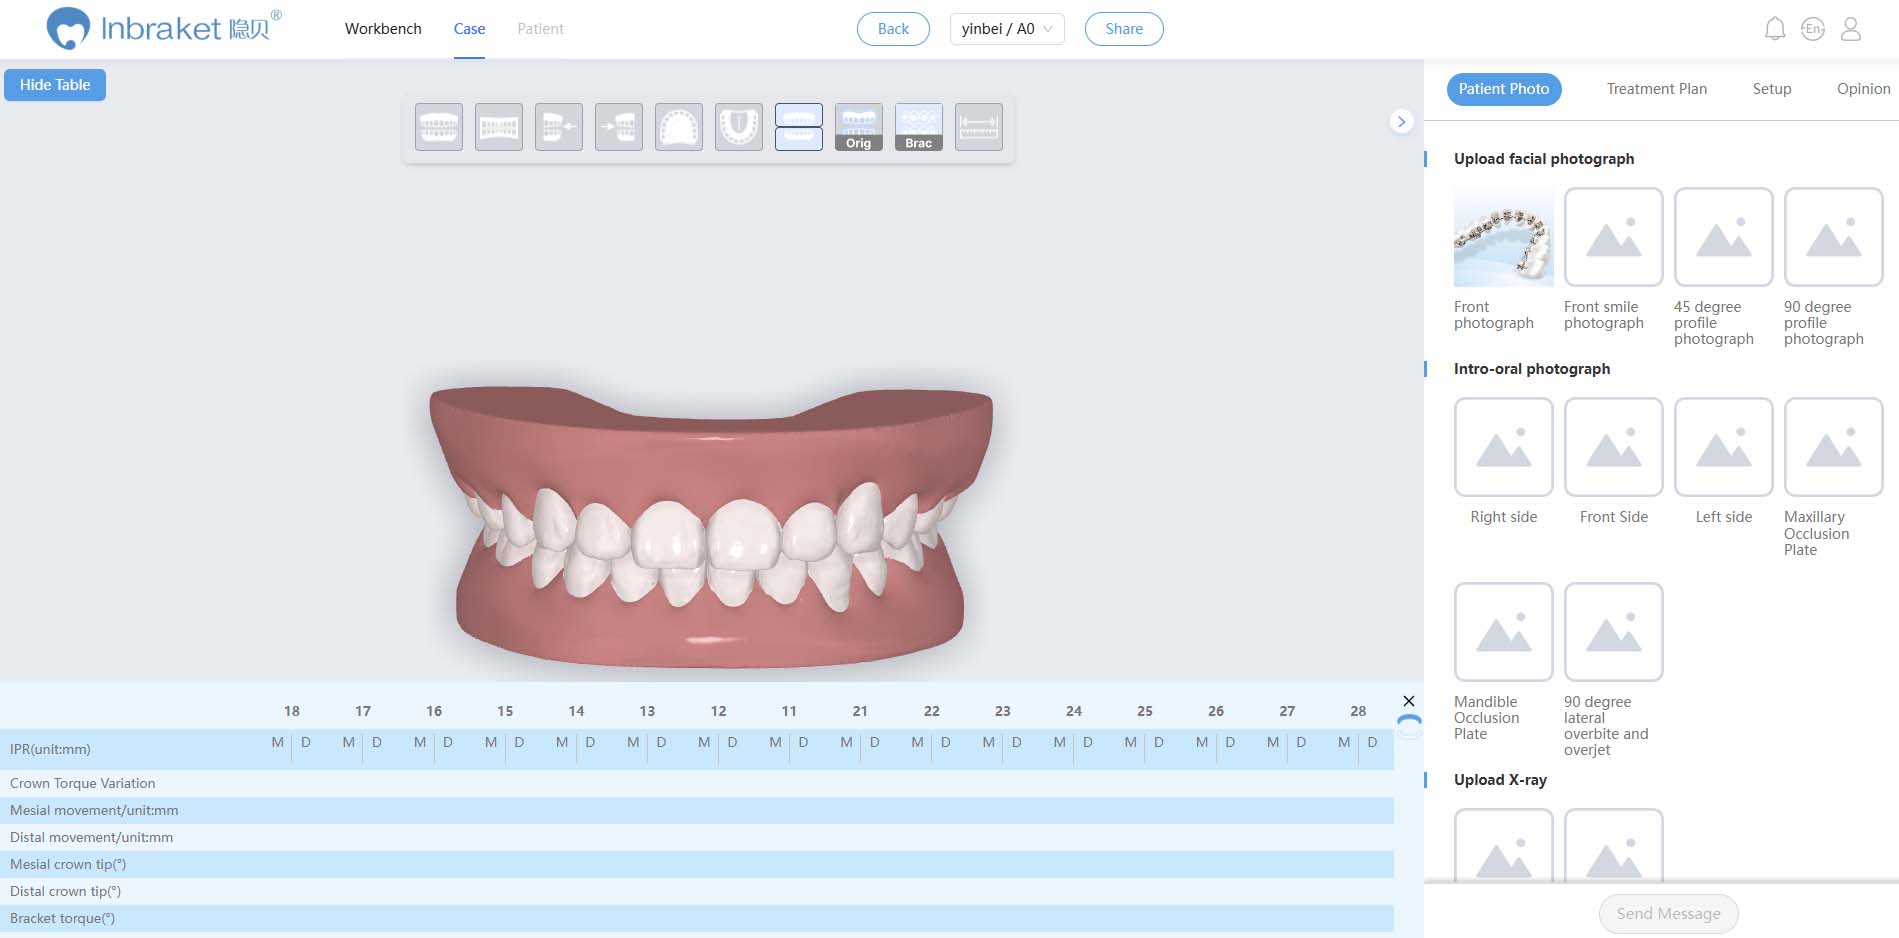Upload the Front Side intra-oral photo
The height and width of the screenshot is (938, 1899).
click(1614, 447)
